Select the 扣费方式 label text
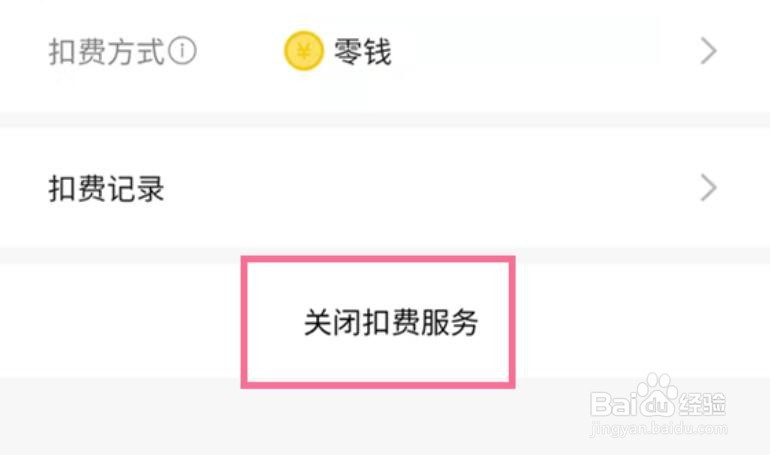The width and height of the screenshot is (770, 455). pyautogui.click(x=106, y=51)
